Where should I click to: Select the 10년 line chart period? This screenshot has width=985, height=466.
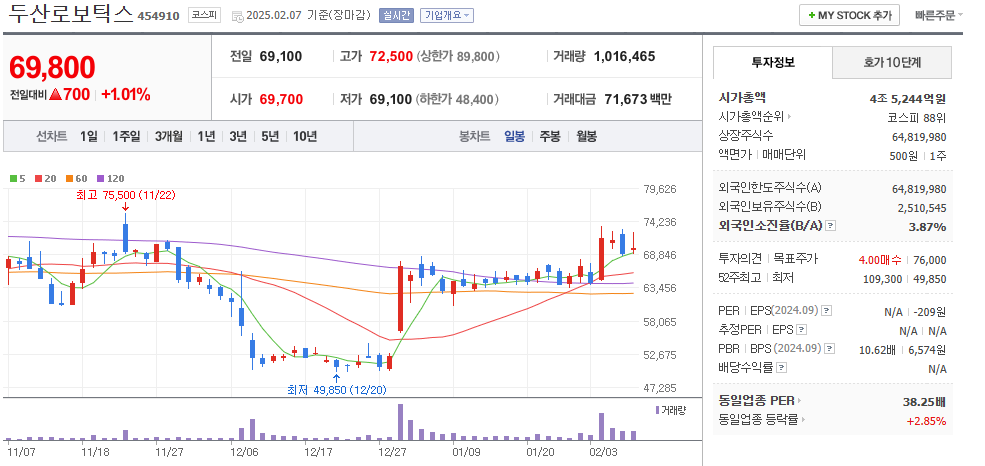point(305,136)
